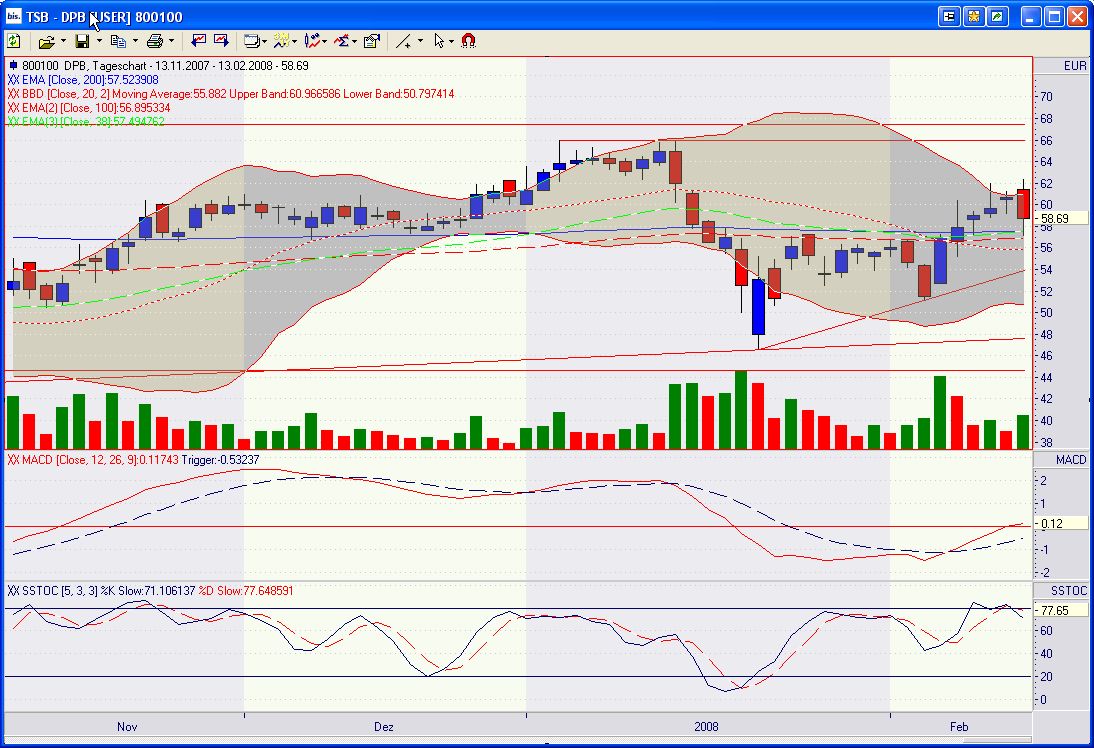The image size is (1094, 748).
Task: Select the line drawing tool
Action: click(x=403, y=42)
